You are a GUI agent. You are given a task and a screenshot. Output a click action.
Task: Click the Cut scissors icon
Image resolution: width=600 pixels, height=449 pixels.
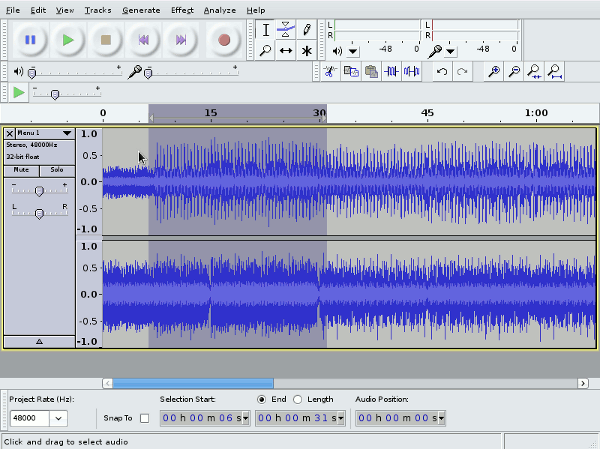point(330,71)
